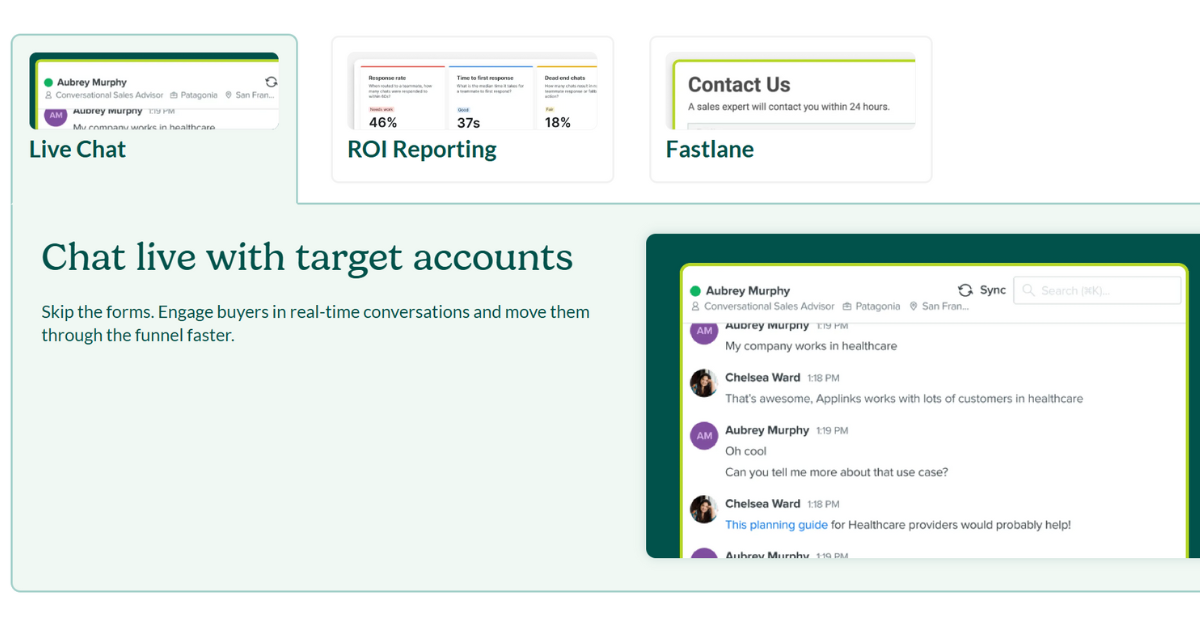Image resolution: width=1200 pixels, height=630 pixels.
Task: Click the green dot in the Live Chat thumbnail
Action: tap(48, 82)
